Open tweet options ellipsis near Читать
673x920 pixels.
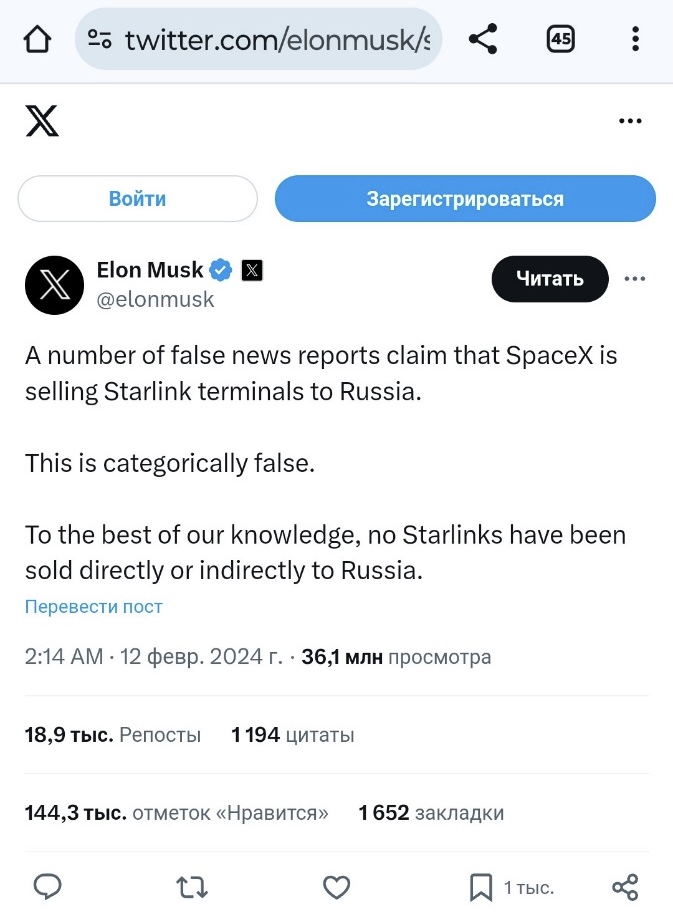(x=635, y=279)
